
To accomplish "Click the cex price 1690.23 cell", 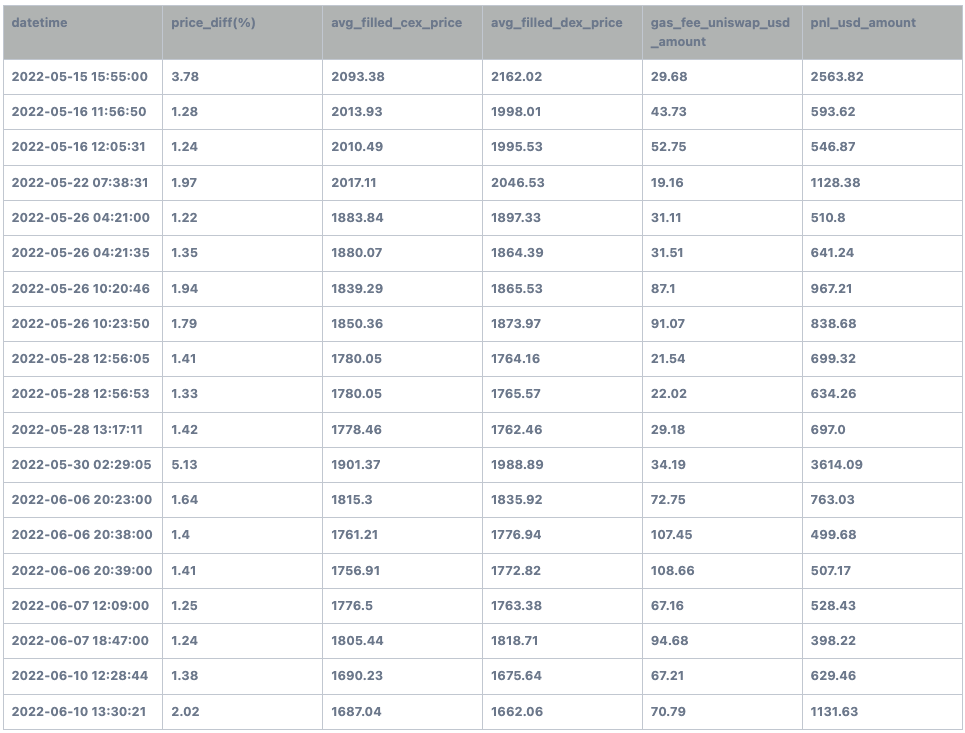I will tap(356, 676).
